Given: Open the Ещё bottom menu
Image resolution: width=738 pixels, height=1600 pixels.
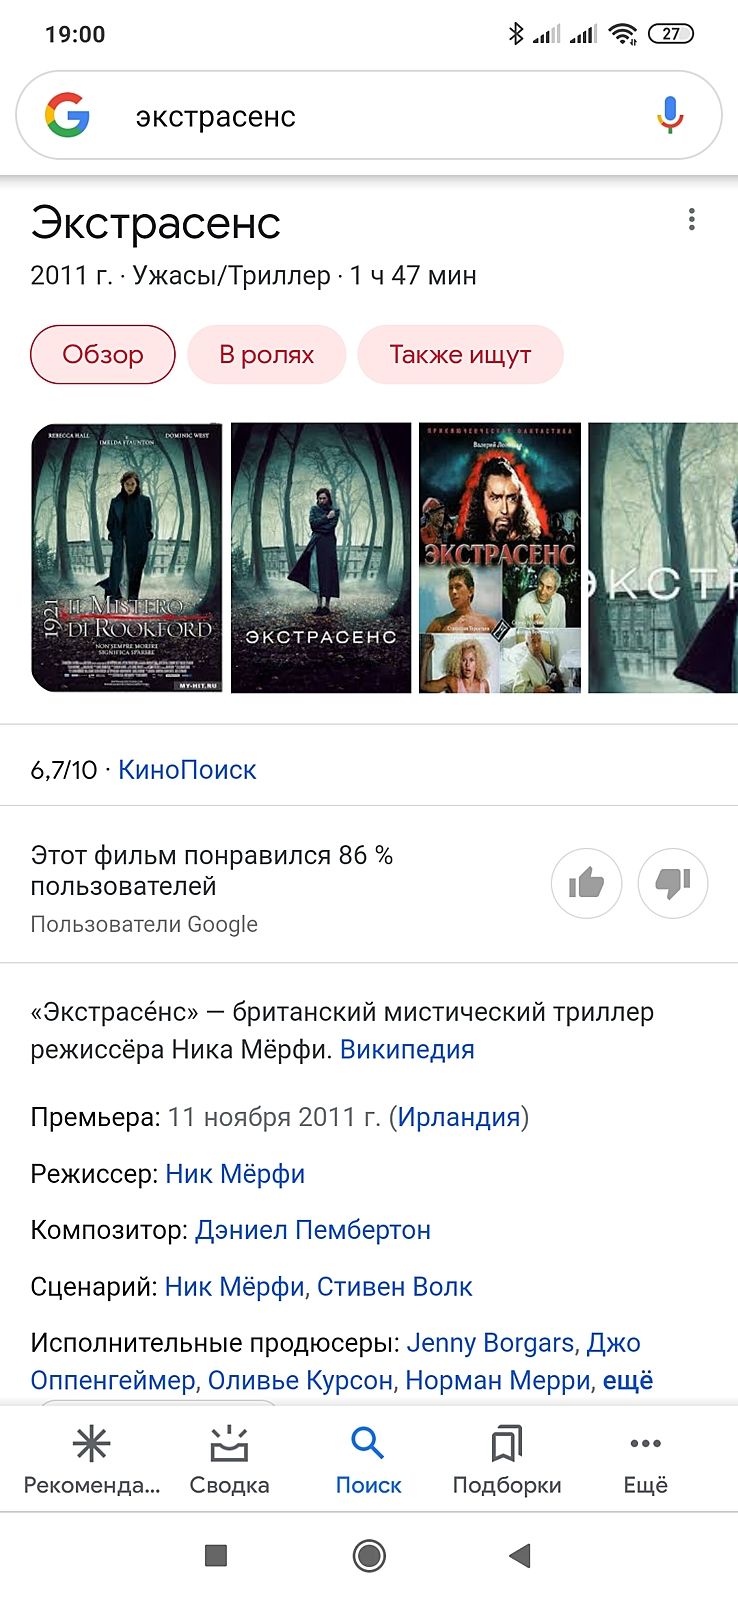Looking at the screenshot, I should coord(645,1459).
